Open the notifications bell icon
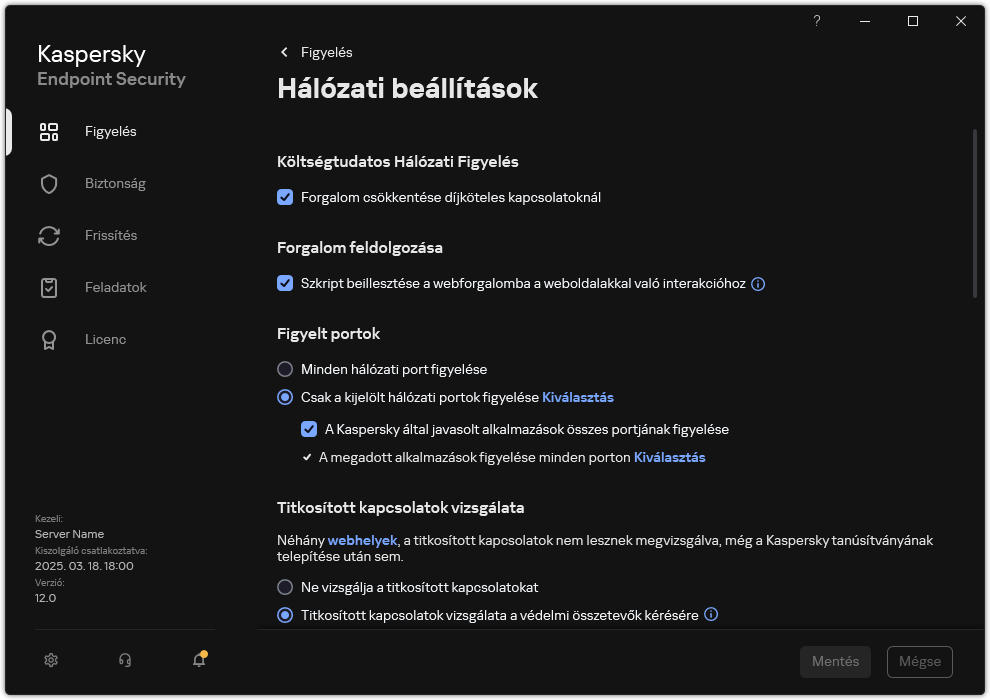 (x=198, y=662)
